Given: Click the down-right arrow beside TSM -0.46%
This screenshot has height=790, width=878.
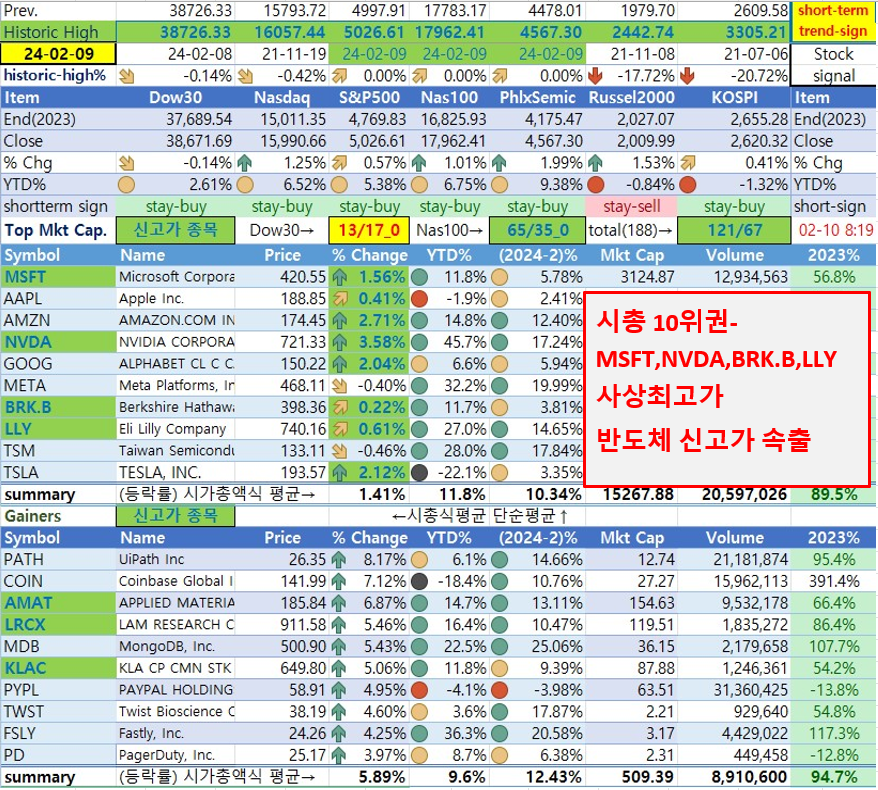Looking at the screenshot, I should click(339, 451).
